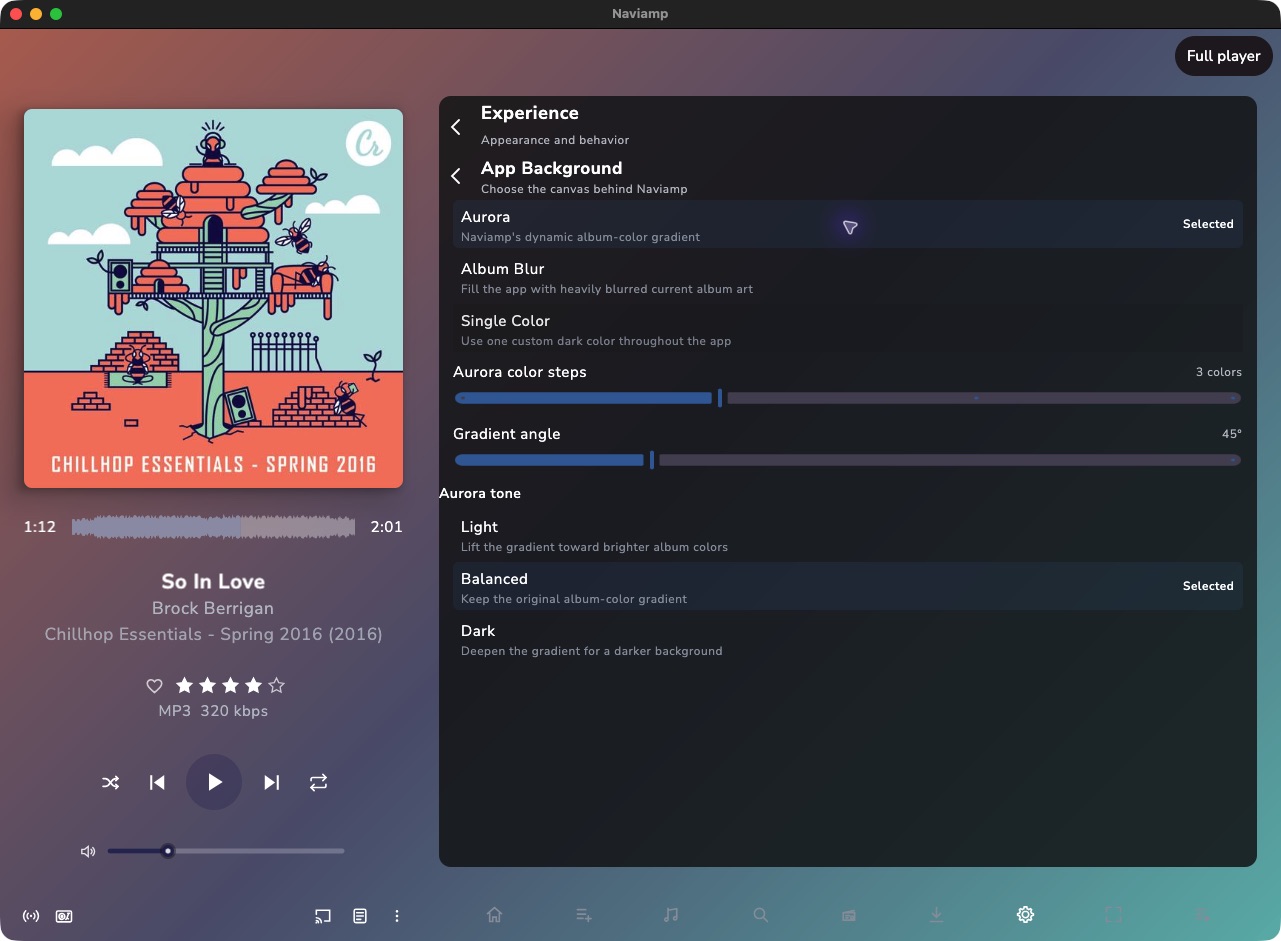The height and width of the screenshot is (941, 1281).
Task: Choose the Light aurora tone
Action: pos(848,535)
